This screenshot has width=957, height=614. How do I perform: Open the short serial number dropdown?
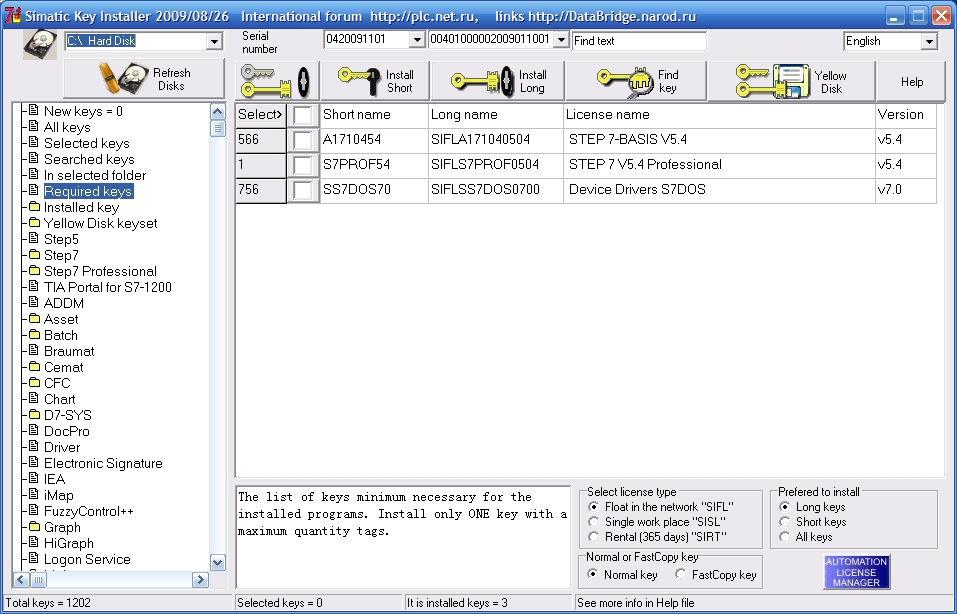coord(417,40)
